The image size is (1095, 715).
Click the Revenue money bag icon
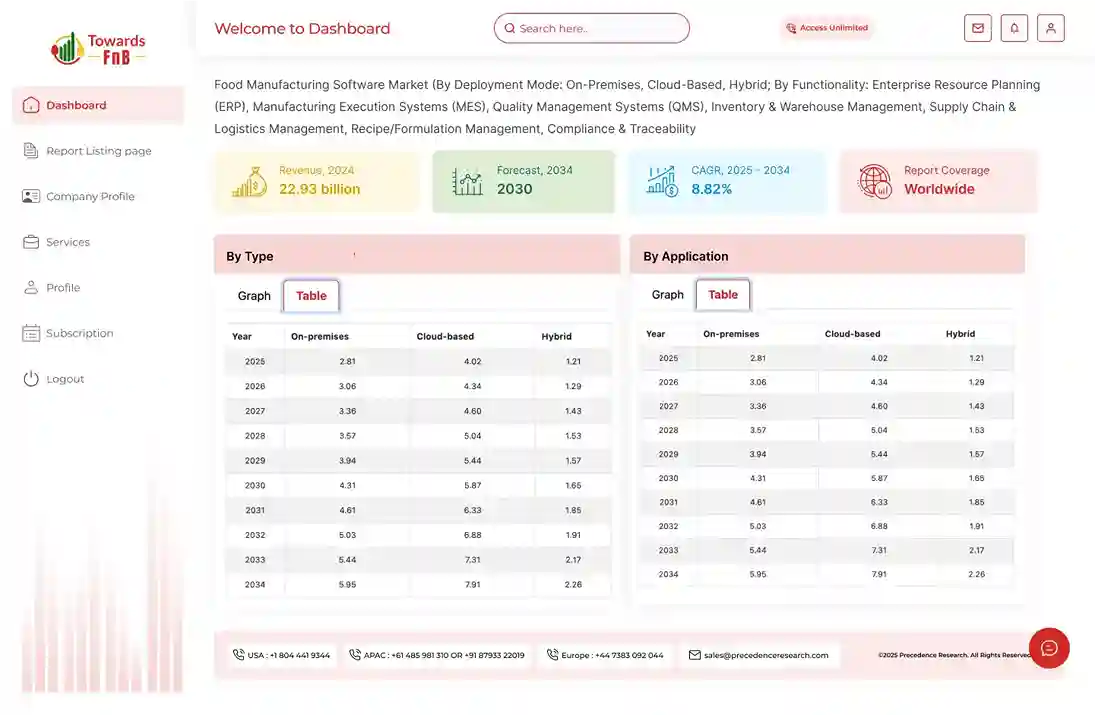click(249, 181)
